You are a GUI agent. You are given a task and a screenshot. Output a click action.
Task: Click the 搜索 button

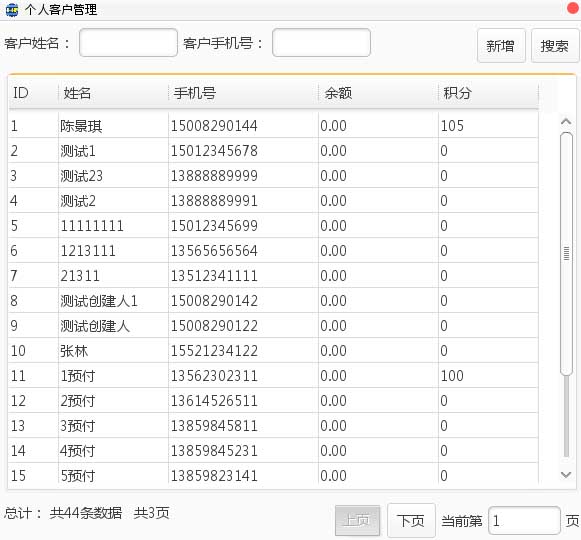pyautogui.click(x=555, y=46)
